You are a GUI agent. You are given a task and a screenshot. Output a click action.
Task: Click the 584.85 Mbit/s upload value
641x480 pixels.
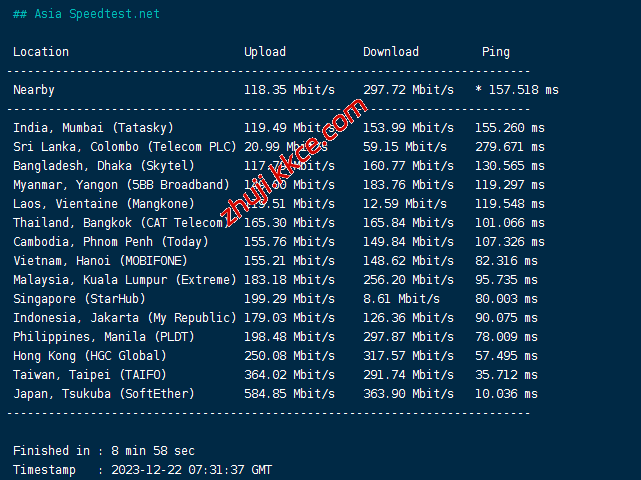(x=289, y=394)
